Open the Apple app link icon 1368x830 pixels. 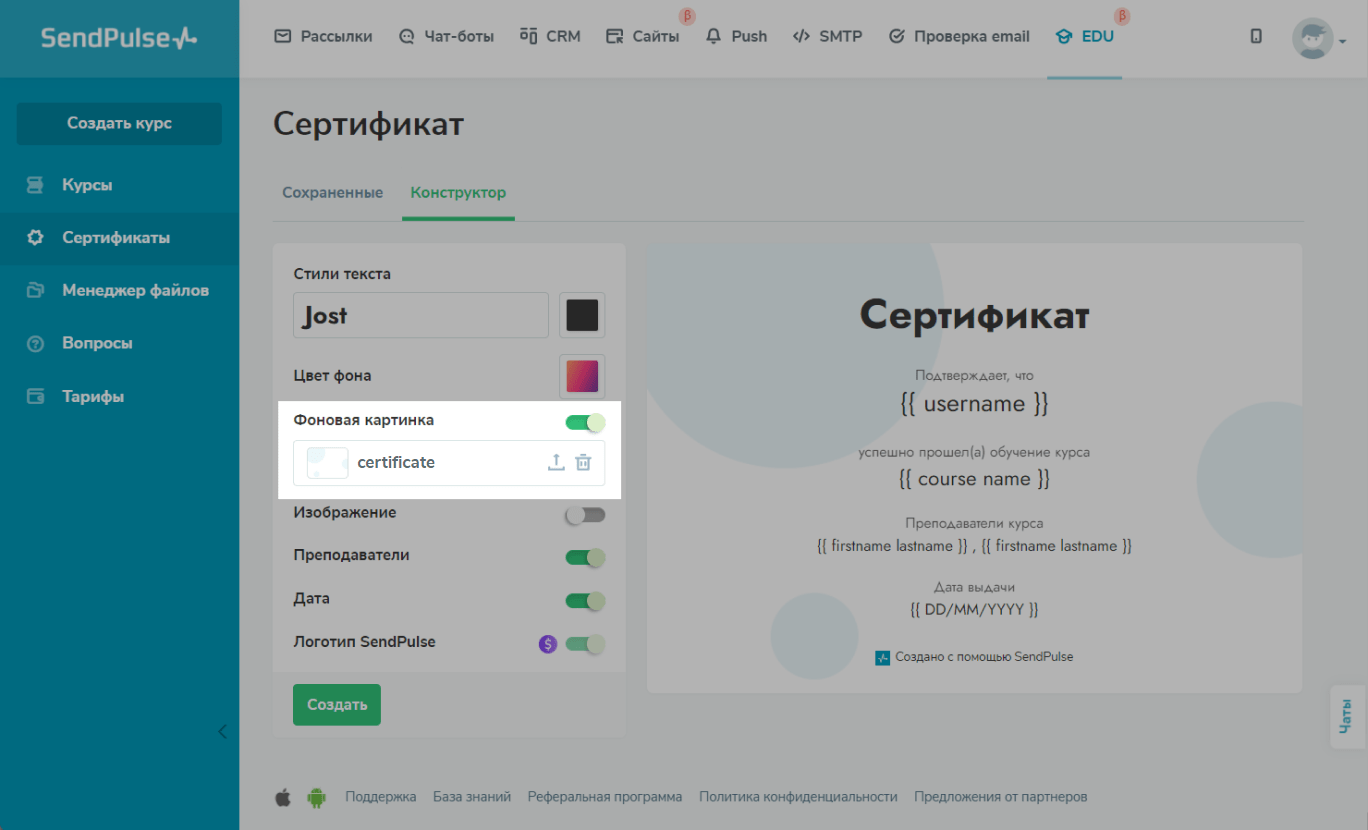[x=283, y=797]
